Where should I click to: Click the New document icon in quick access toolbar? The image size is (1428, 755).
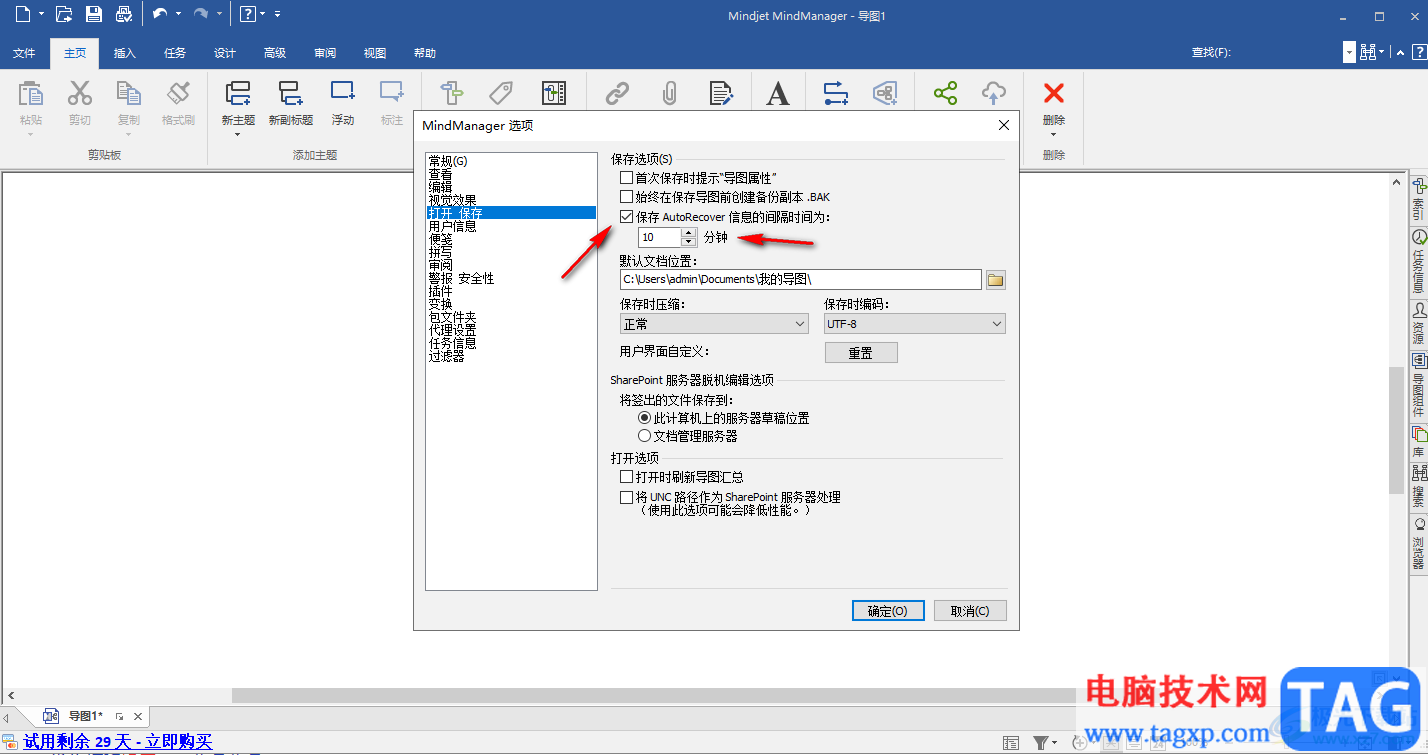point(21,14)
